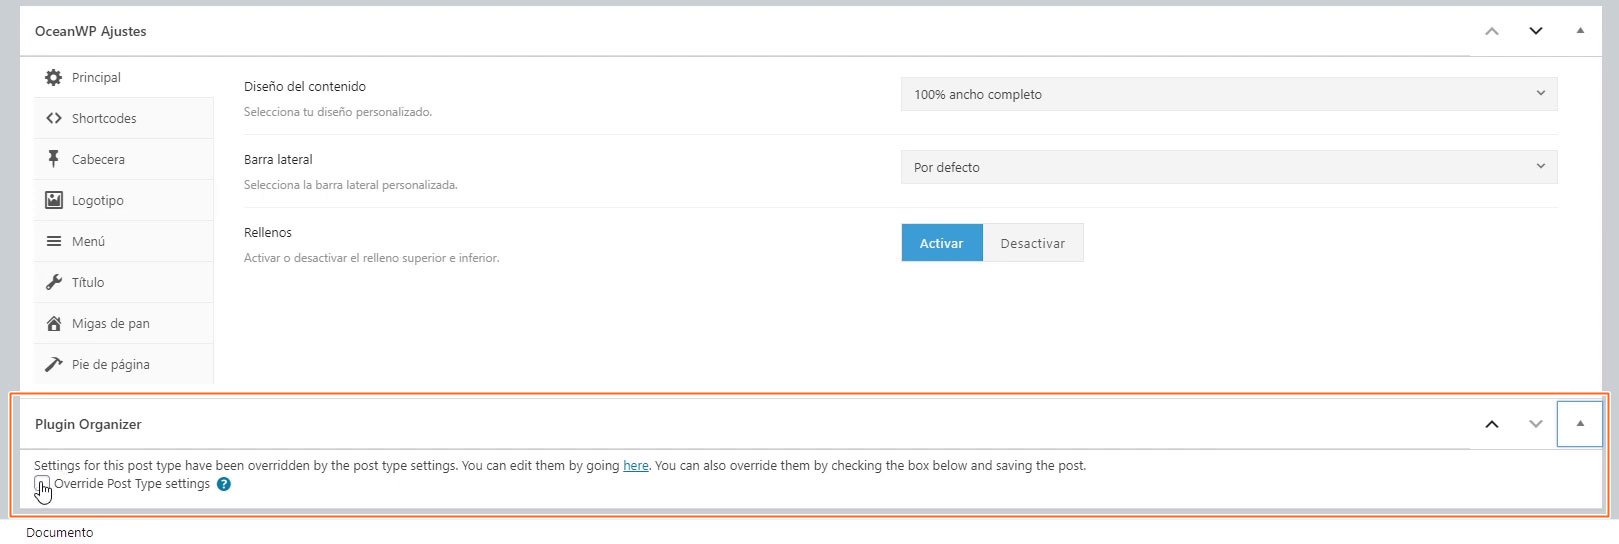1619x544 pixels.
Task: Select the Título wrench icon
Action: tap(53, 282)
